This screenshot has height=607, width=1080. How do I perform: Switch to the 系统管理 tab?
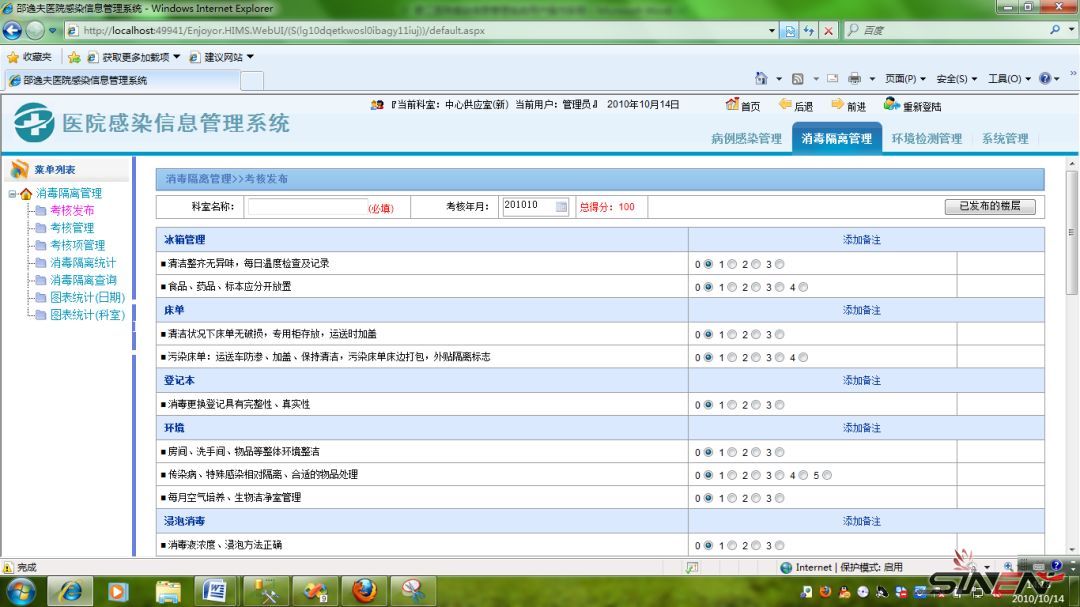[1005, 138]
